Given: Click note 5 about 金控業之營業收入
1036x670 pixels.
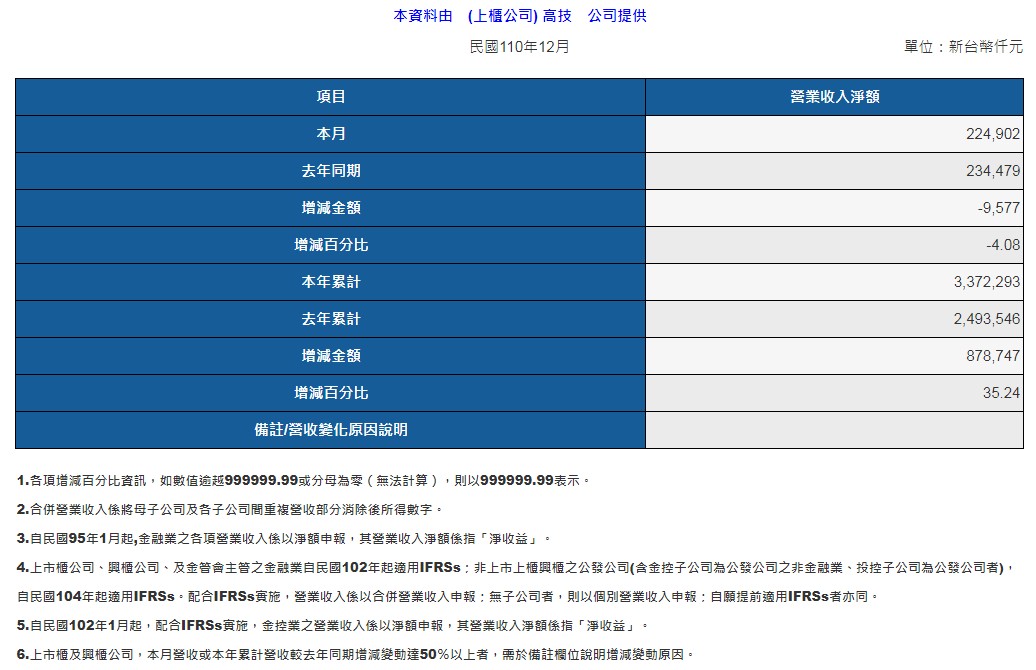Looking at the screenshot, I should point(333,626).
